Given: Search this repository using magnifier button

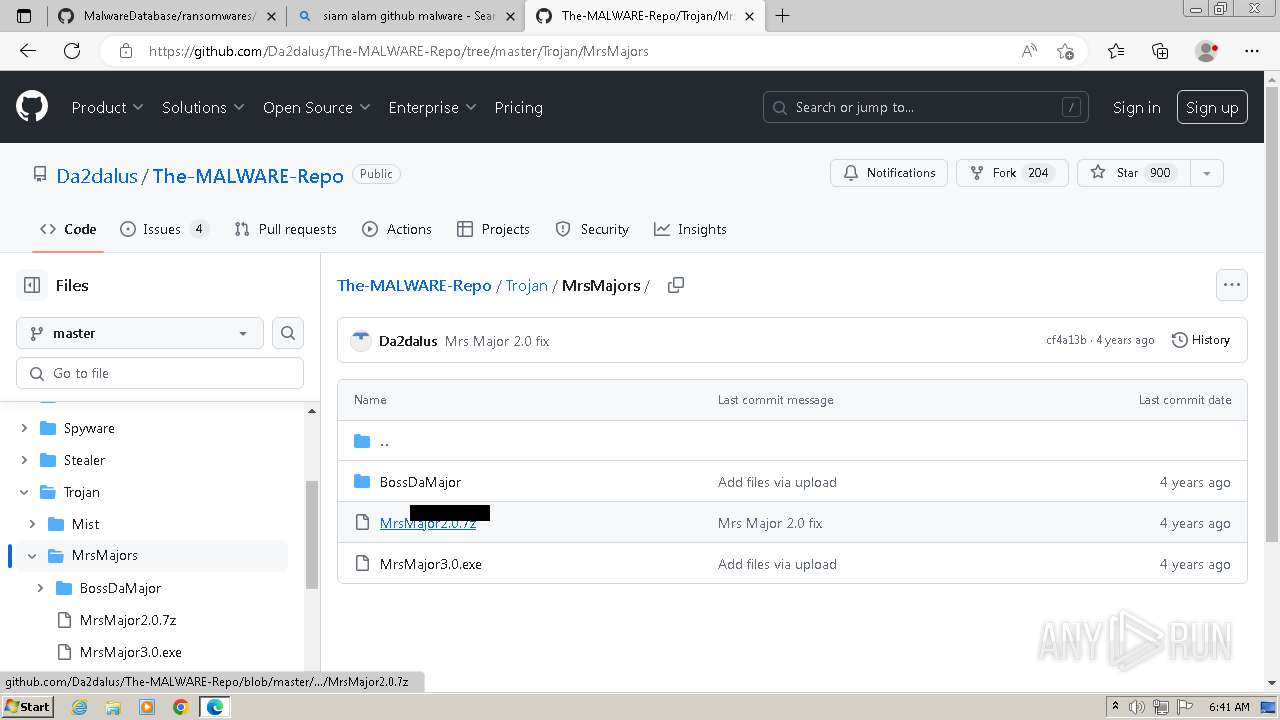Looking at the screenshot, I should tap(288, 333).
